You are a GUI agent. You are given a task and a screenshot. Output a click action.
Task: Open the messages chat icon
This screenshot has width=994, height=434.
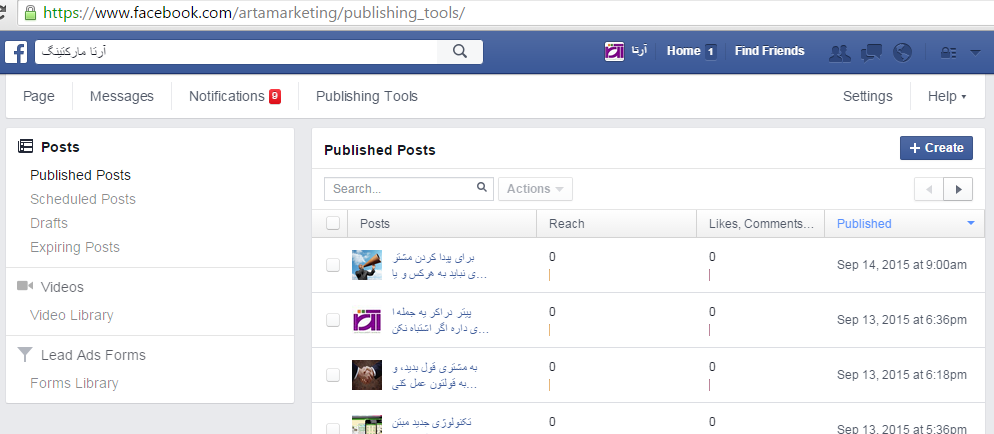871,52
